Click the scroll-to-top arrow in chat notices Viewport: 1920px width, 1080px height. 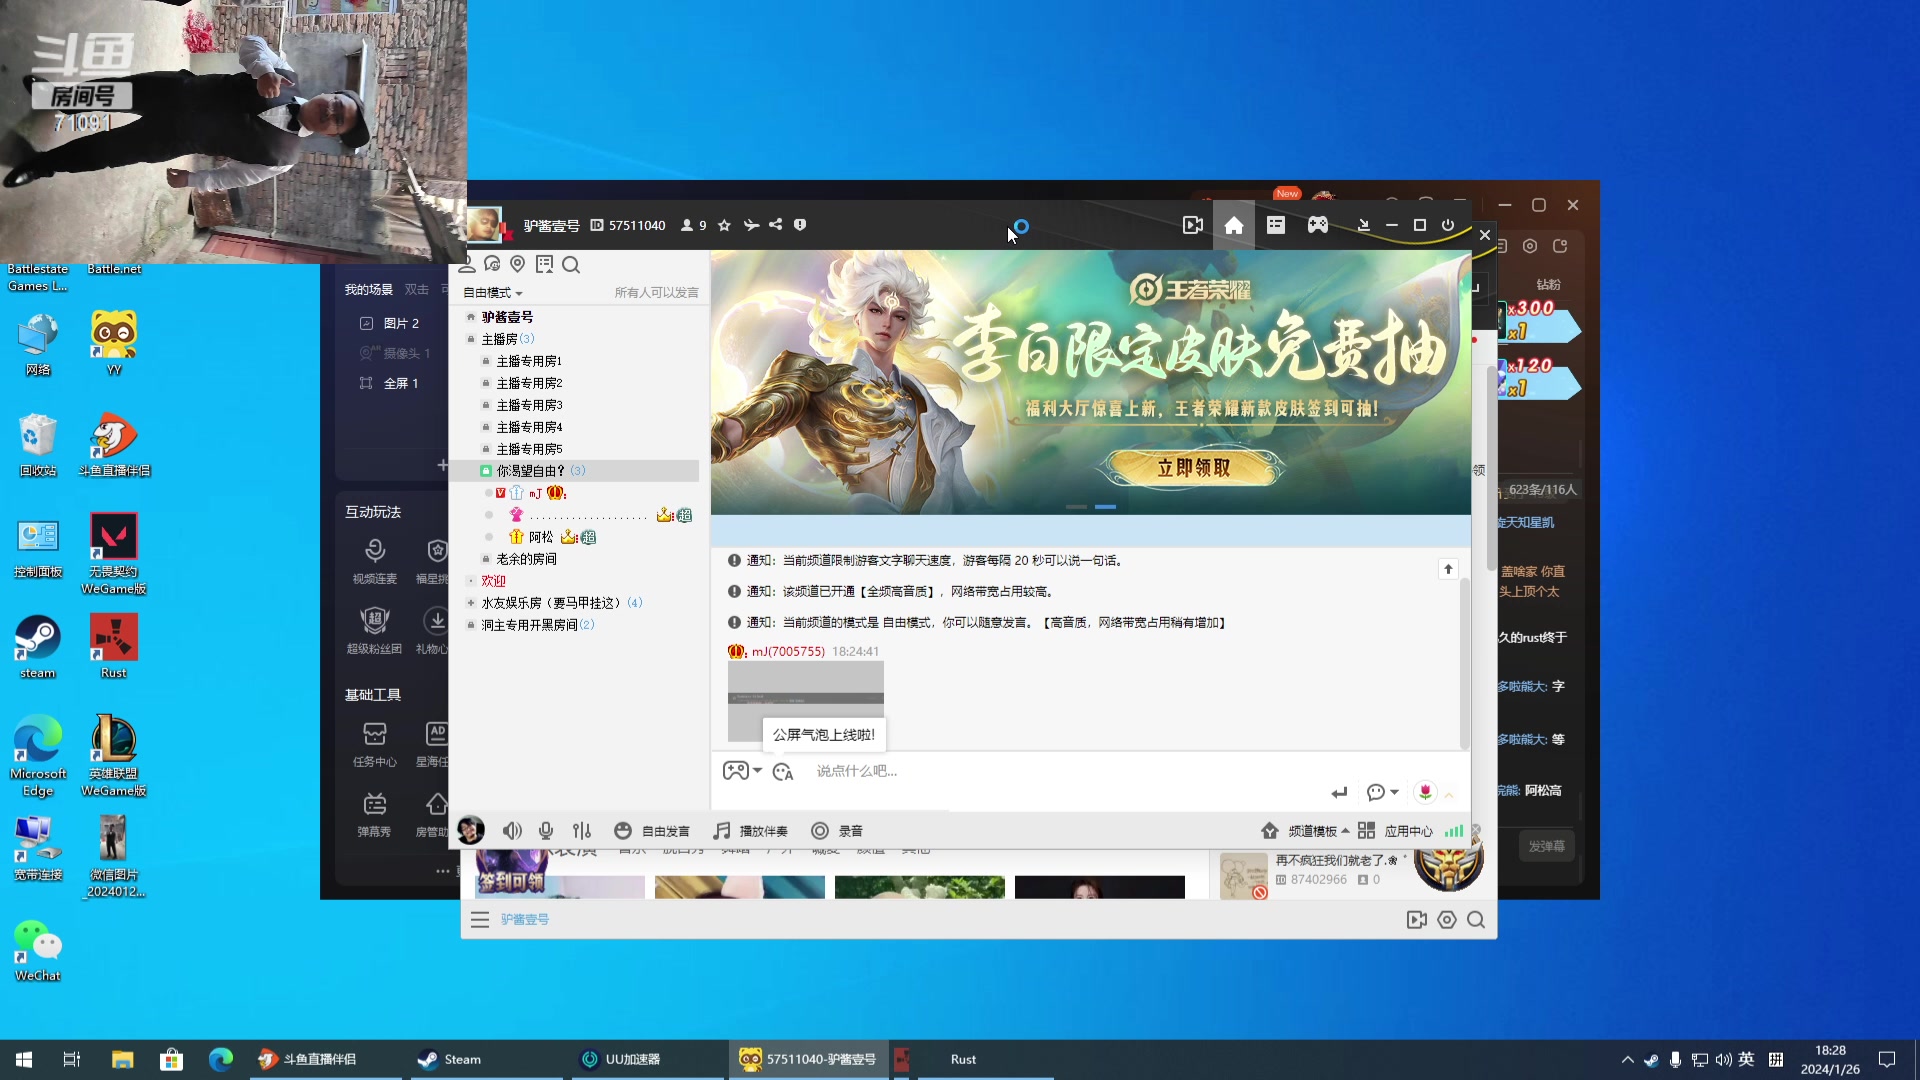pyautogui.click(x=1448, y=569)
